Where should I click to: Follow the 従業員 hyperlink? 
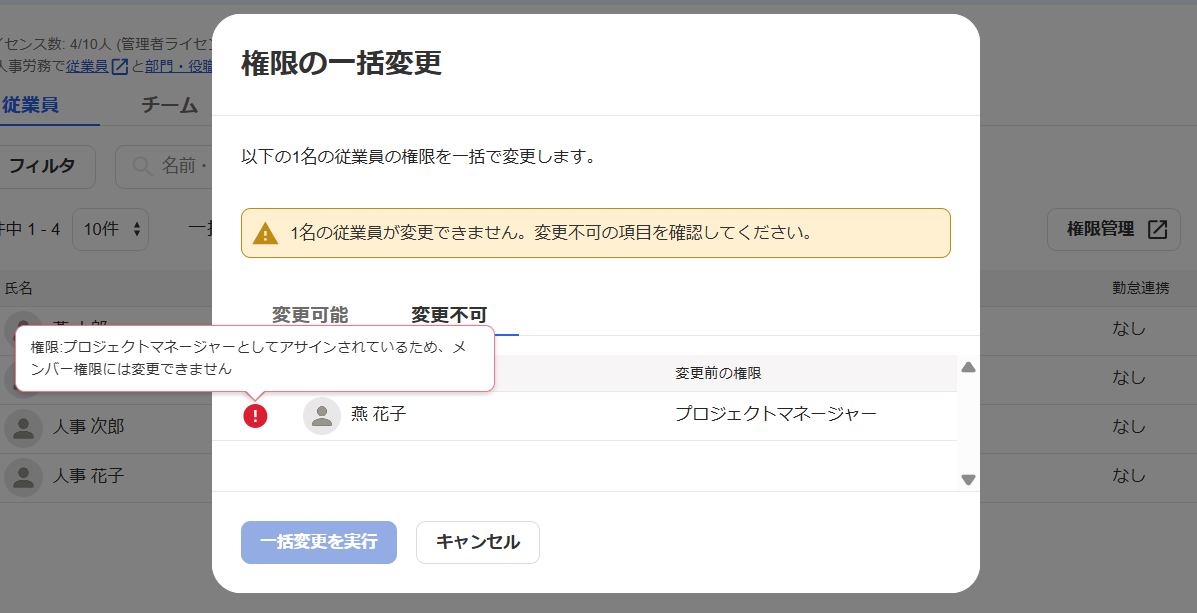click(x=86, y=66)
